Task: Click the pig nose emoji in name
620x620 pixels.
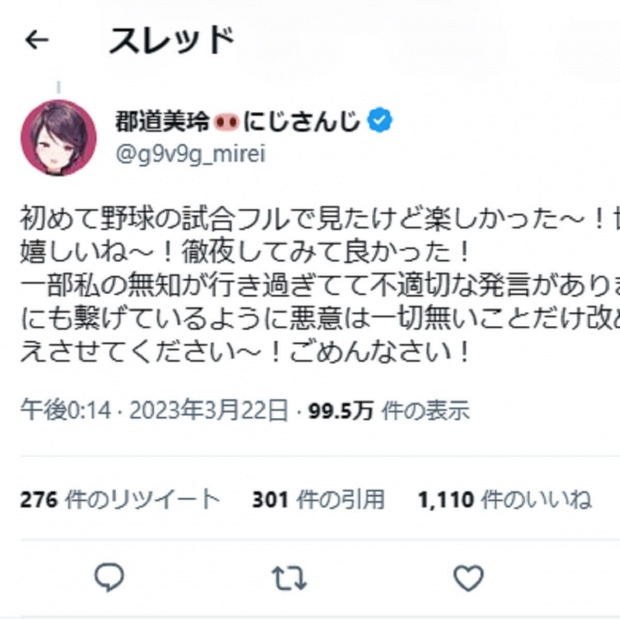Action: 226,122
